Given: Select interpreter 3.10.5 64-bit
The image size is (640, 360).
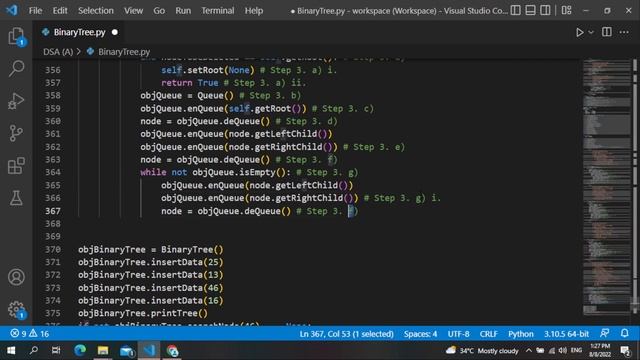Looking at the screenshot, I should (x=566, y=334).
